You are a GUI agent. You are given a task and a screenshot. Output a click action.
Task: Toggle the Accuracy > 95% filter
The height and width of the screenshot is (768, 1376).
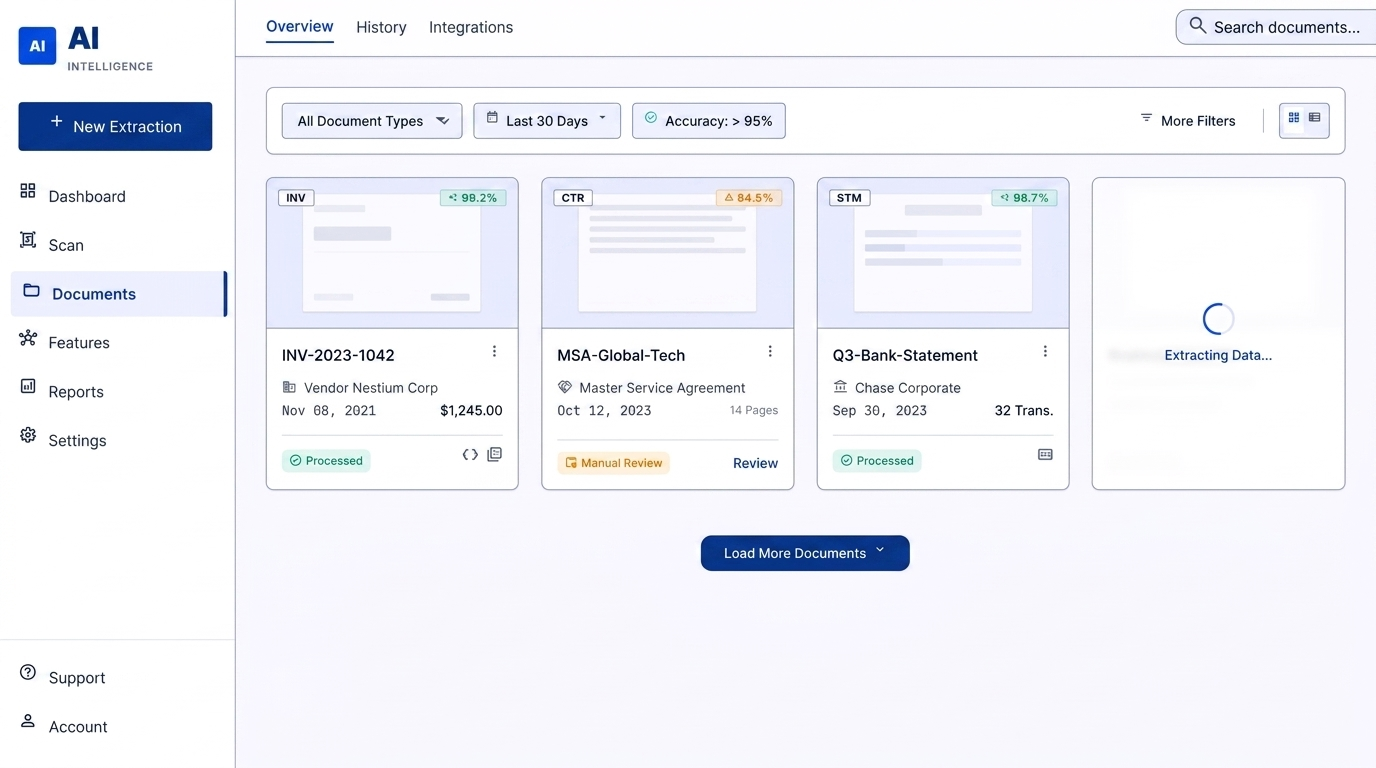click(709, 121)
